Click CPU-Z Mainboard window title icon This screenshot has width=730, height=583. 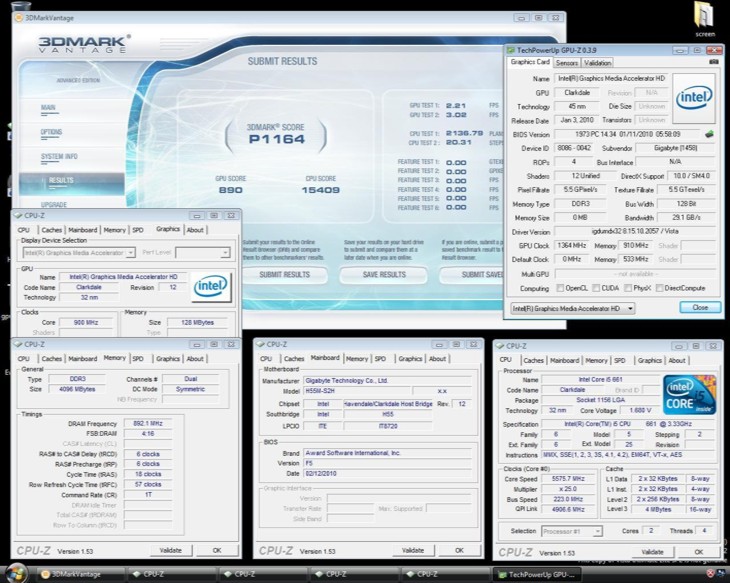point(261,345)
